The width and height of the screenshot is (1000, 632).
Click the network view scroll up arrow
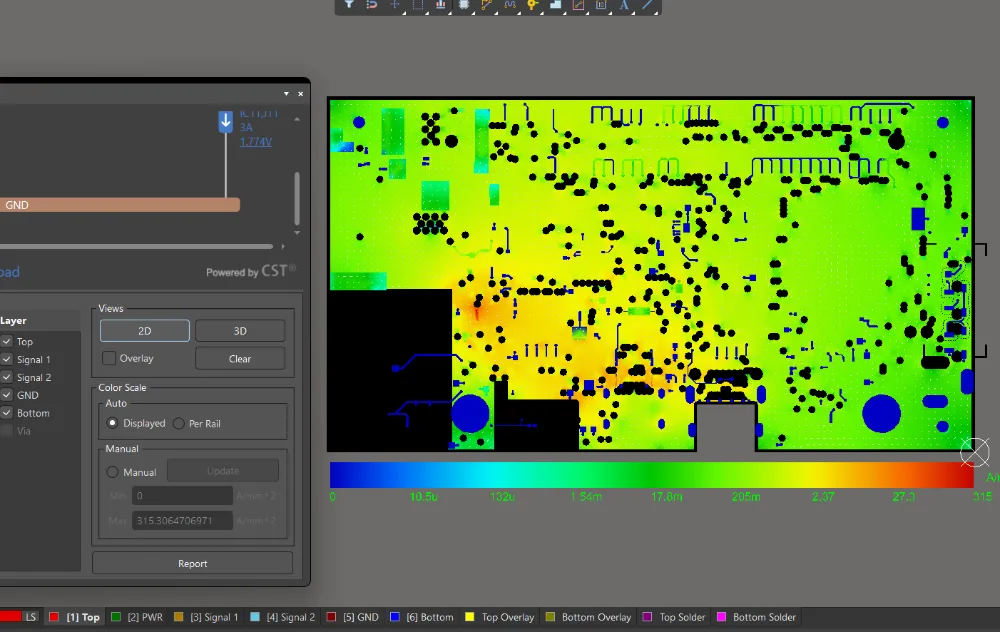tap(297, 119)
